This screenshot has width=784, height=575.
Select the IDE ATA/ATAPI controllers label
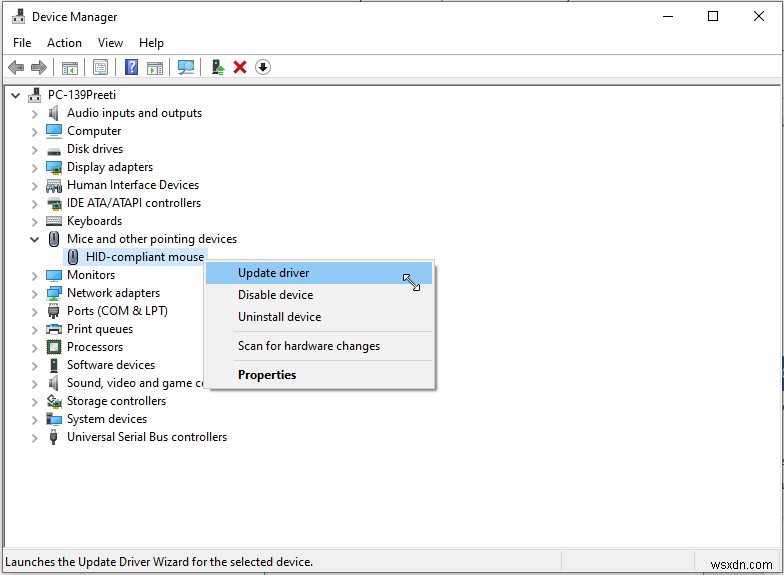click(x=134, y=203)
